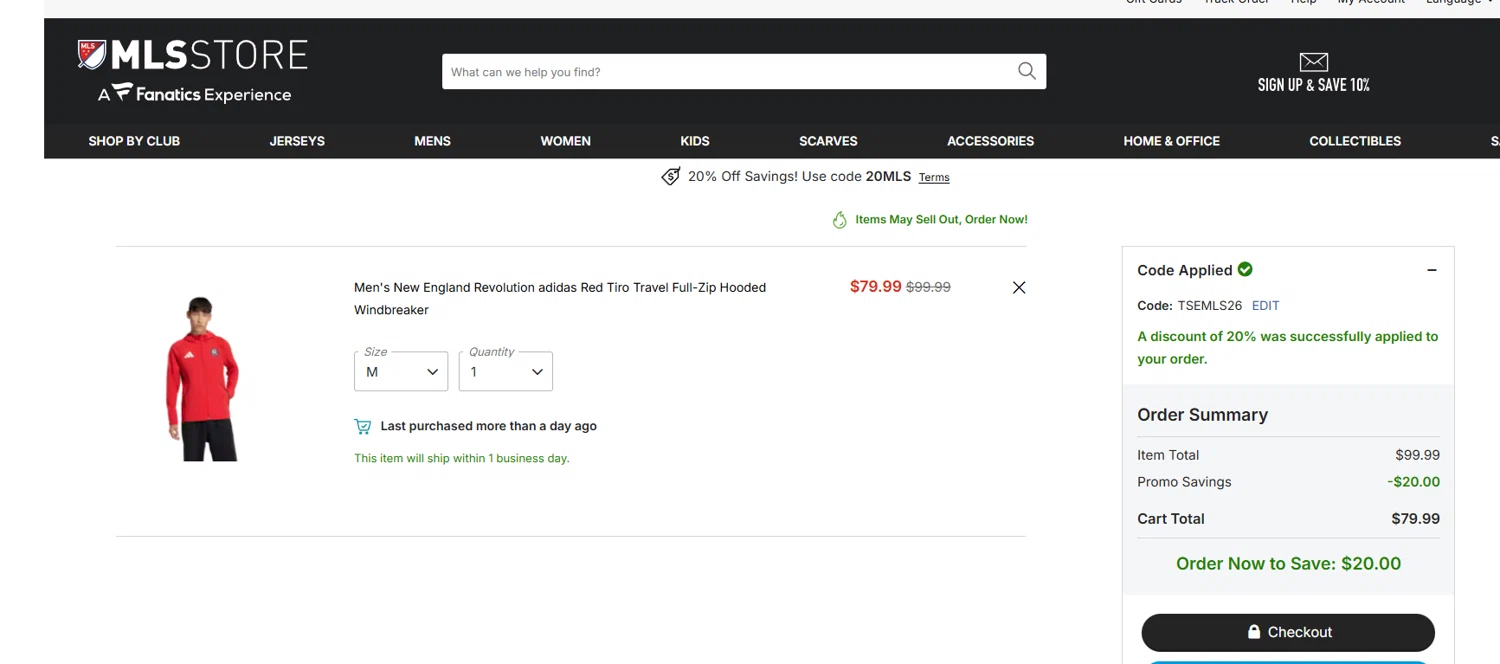The height and width of the screenshot is (664, 1500).
Task: Open the windbreaker product title link
Action: (x=560, y=298)
